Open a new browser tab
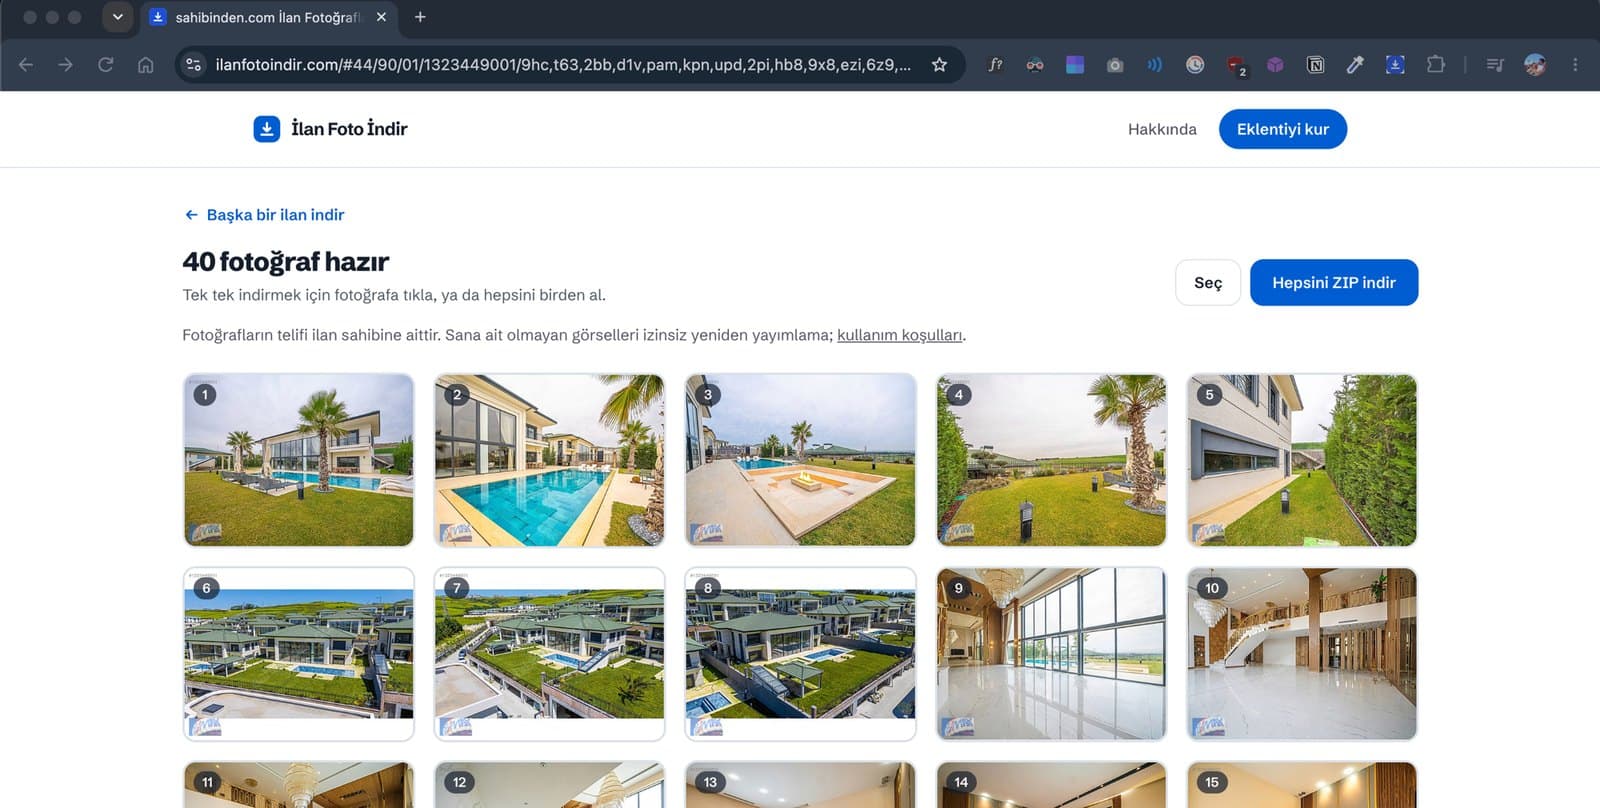The height and width of the screenshot is (808, 1600). pyautogui.click(x=420, y=17)
